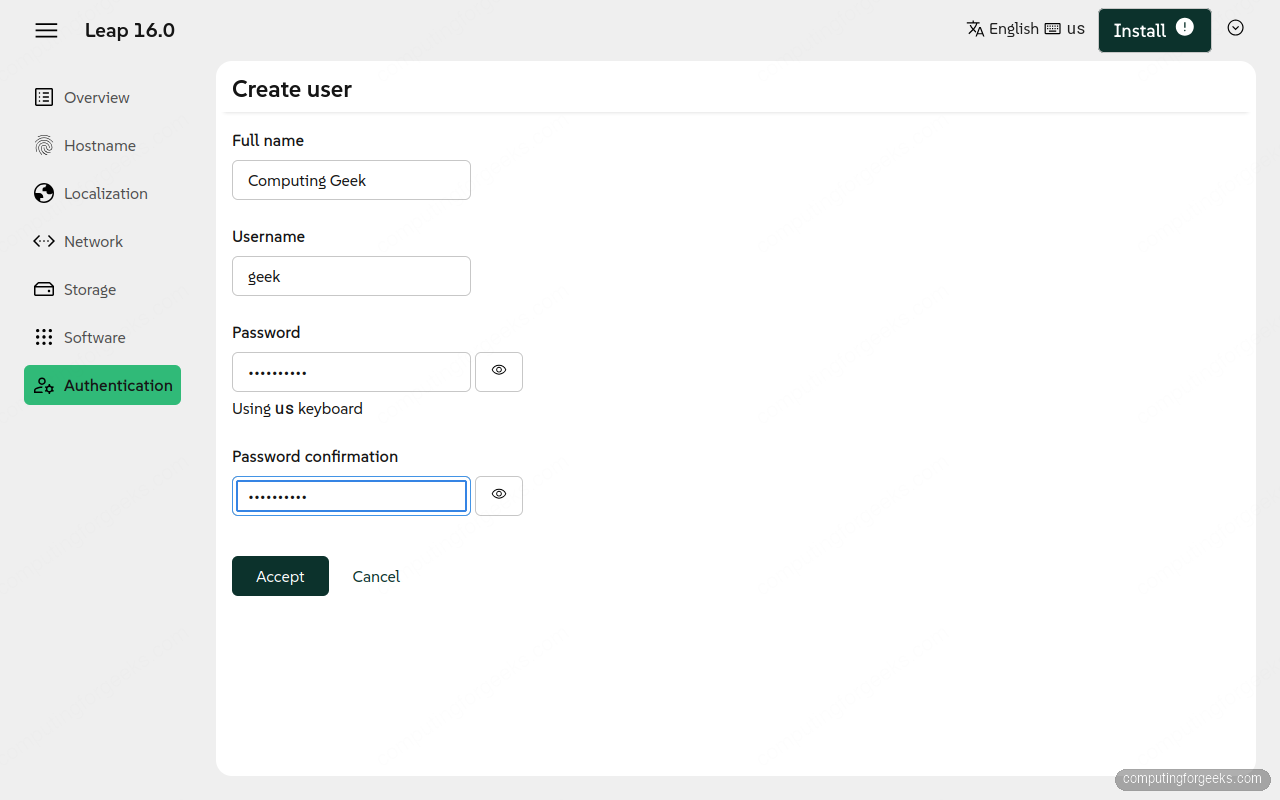This screenshot has height=800, width=1280.
Task: Focus the Password confirmation field
Action: (x=351, y=496)
